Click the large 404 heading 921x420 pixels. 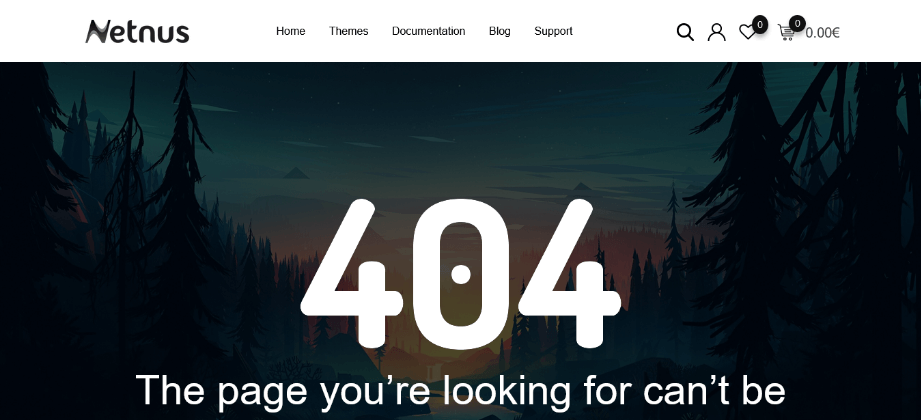pos(460,274)
